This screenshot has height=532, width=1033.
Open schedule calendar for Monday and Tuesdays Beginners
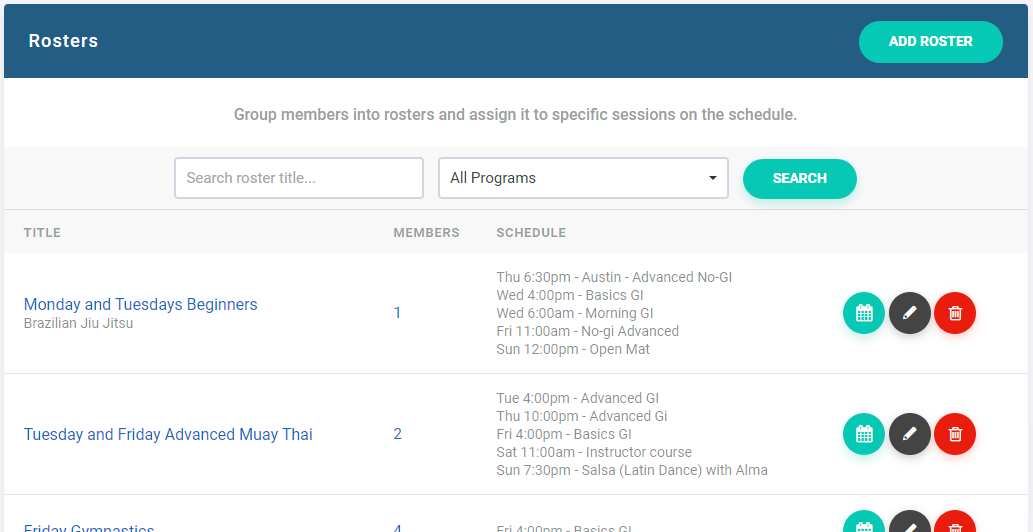pos(864,313)
